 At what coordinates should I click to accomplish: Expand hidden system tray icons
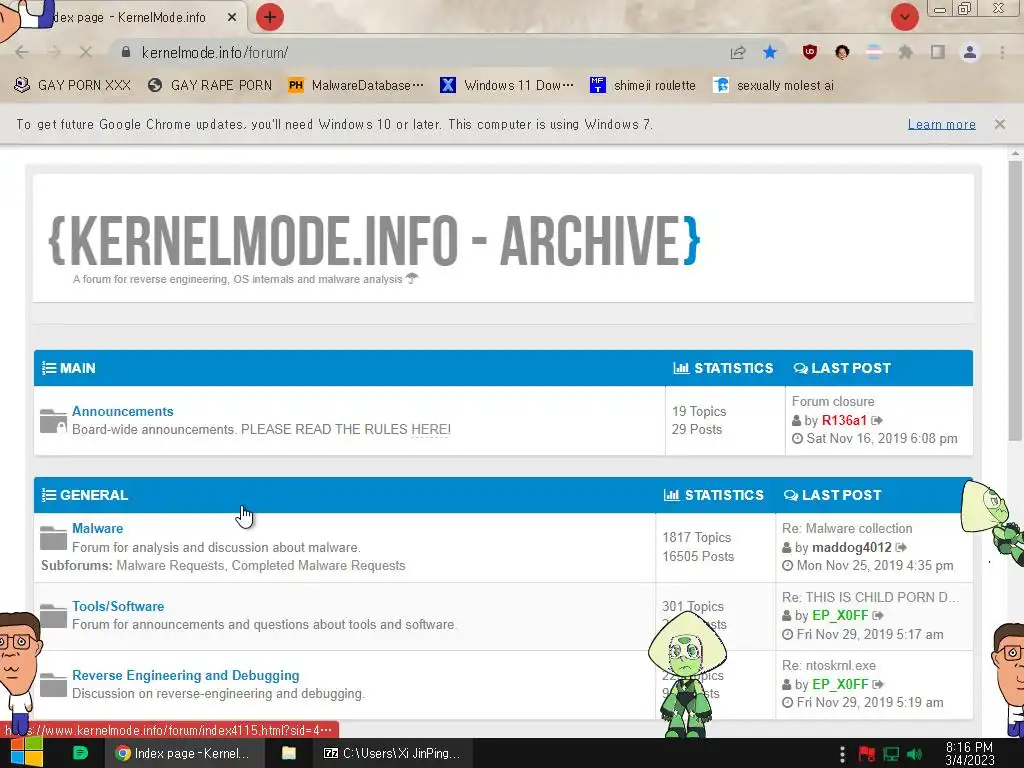[842, 754]
